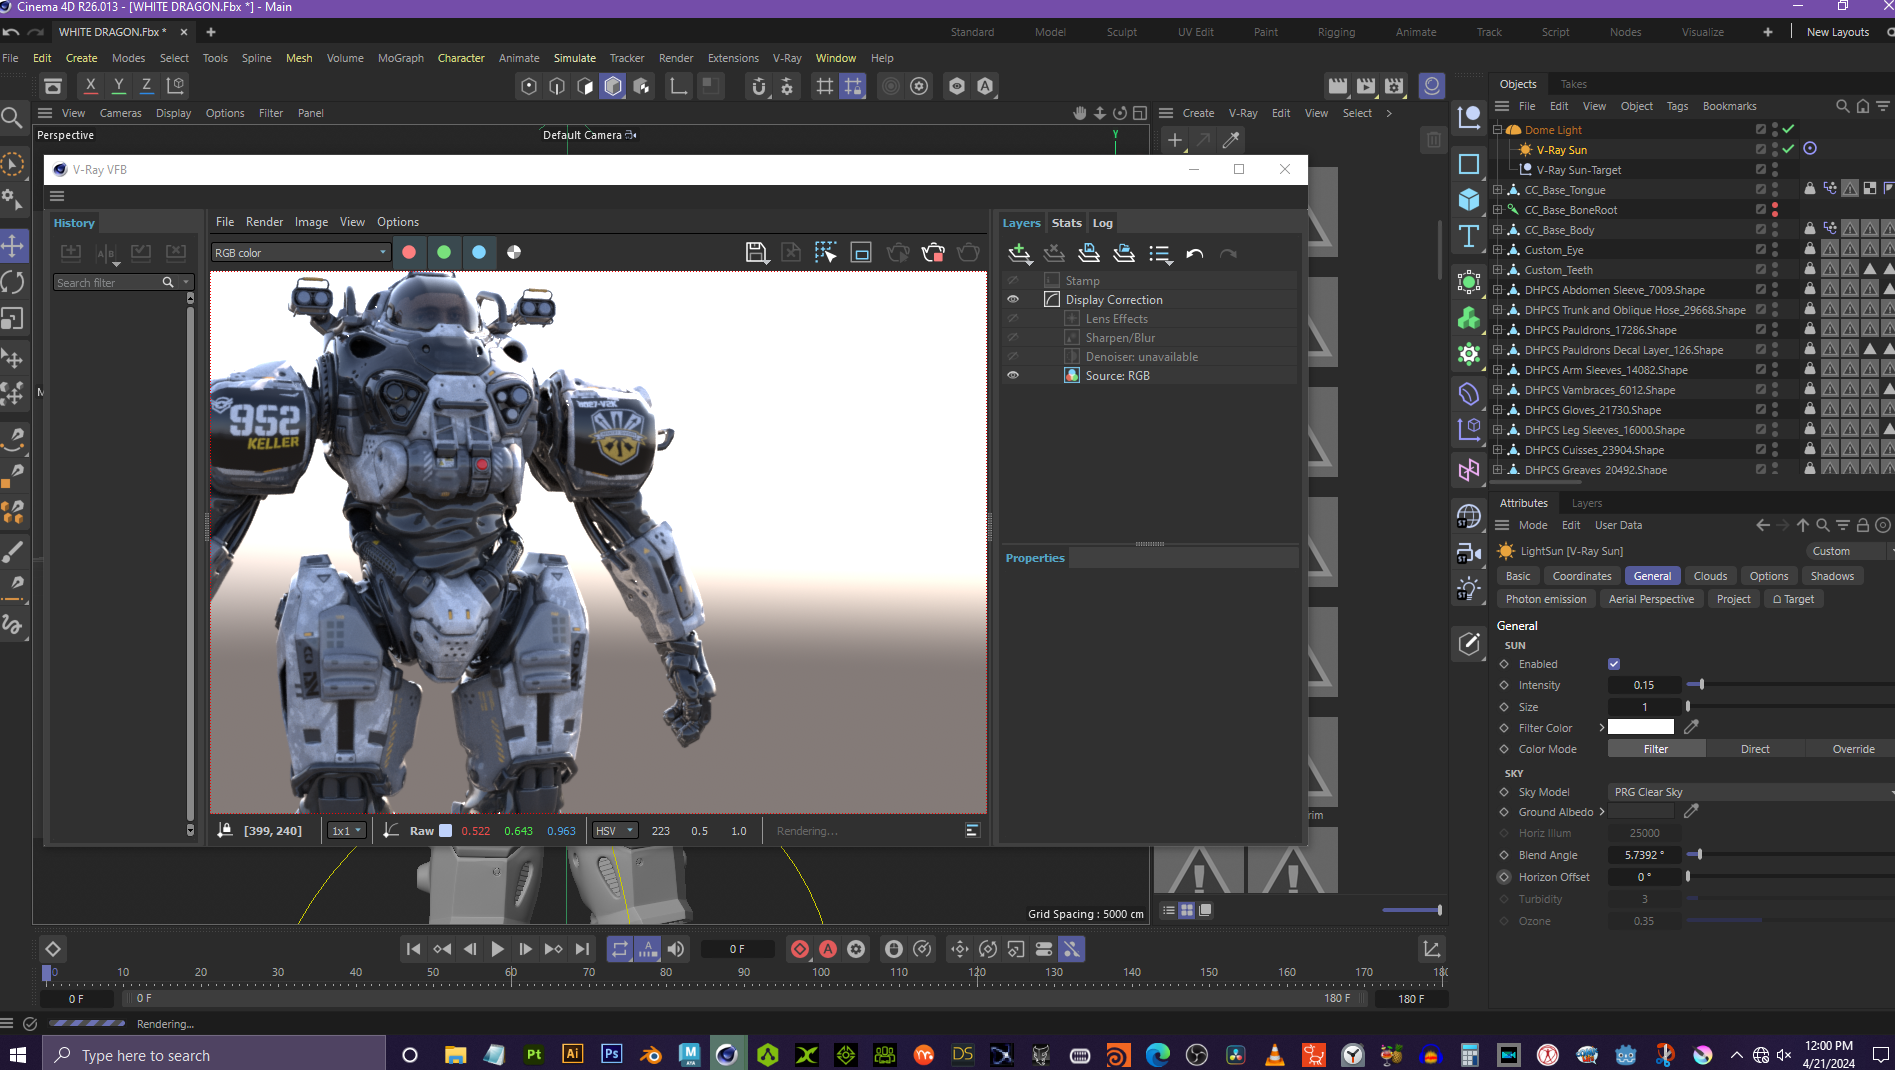Open the Simulate menu
The width and height of the screenshot is (1895, 1070).
tap(574, 58)
